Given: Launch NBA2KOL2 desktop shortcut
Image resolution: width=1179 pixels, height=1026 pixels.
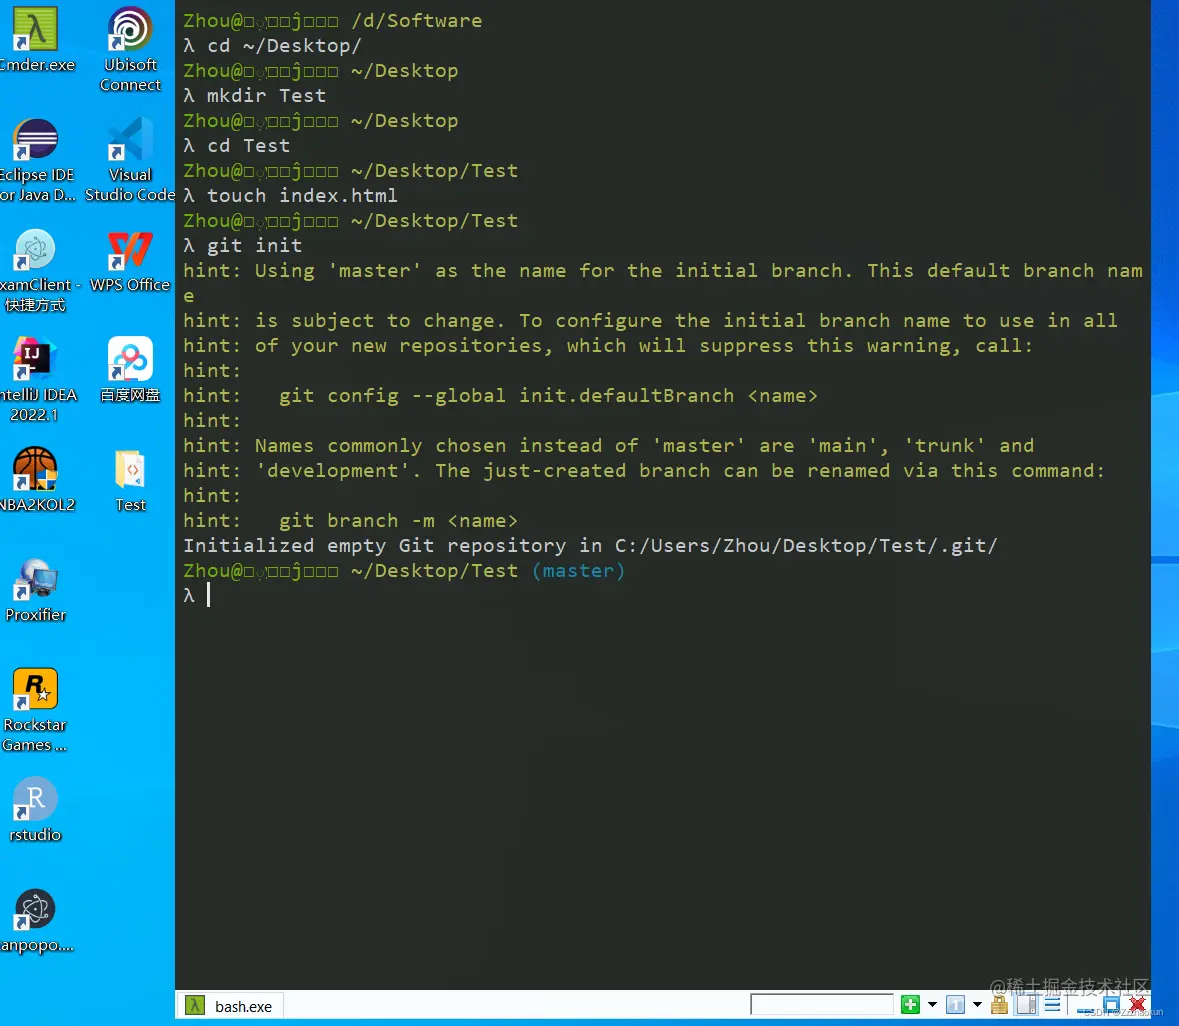Looking at the screenshot, I should click(x=35, y=480).
